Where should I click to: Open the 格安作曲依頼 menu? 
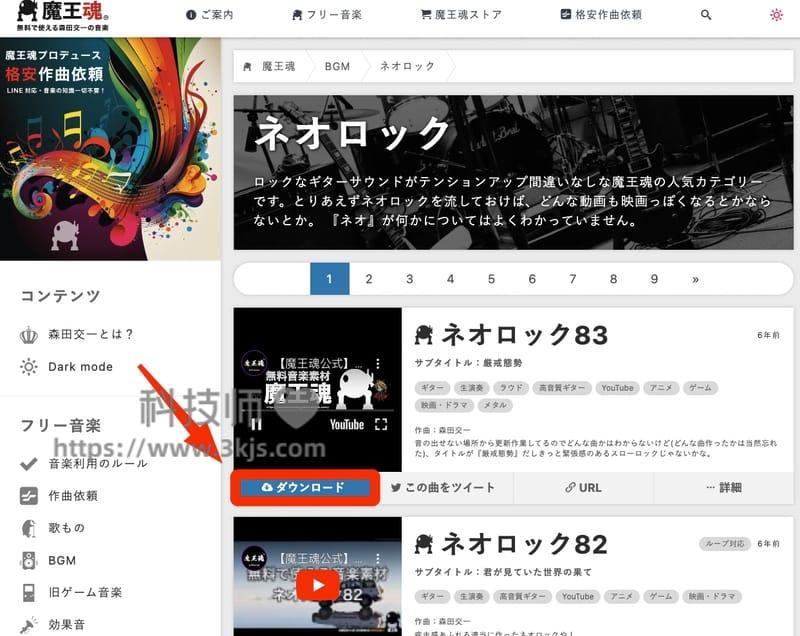point(601,15)
